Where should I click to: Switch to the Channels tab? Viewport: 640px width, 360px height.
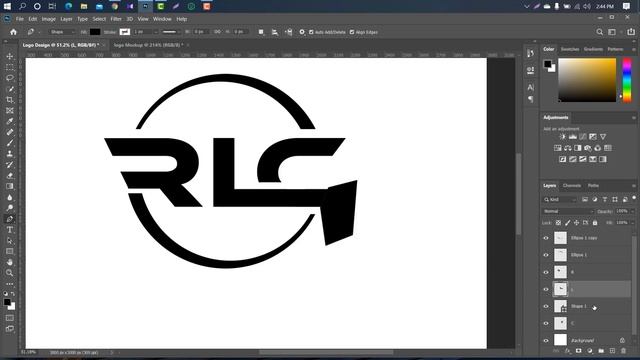pos(572,186)
